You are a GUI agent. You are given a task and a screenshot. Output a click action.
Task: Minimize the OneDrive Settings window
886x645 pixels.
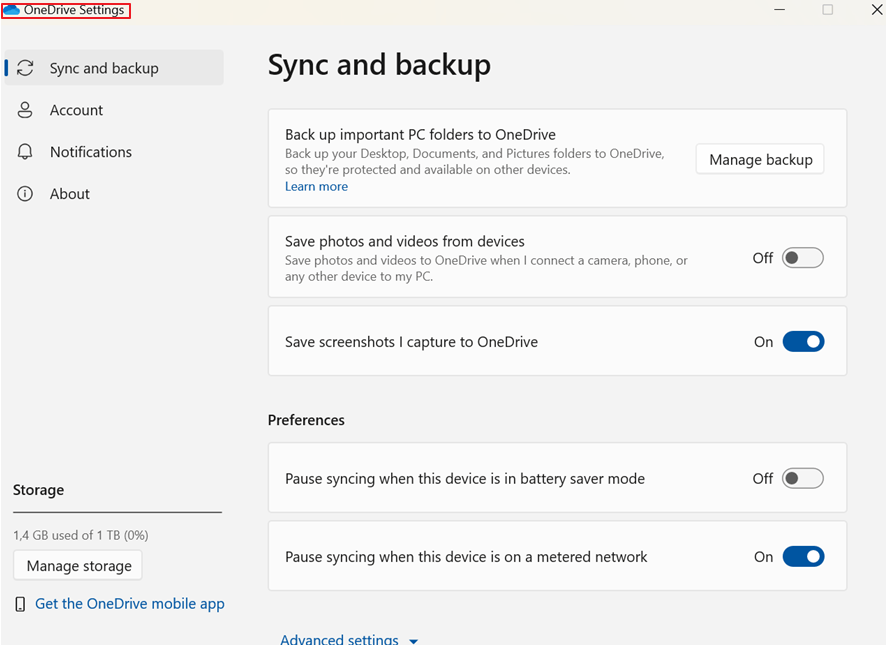(780, 10)
